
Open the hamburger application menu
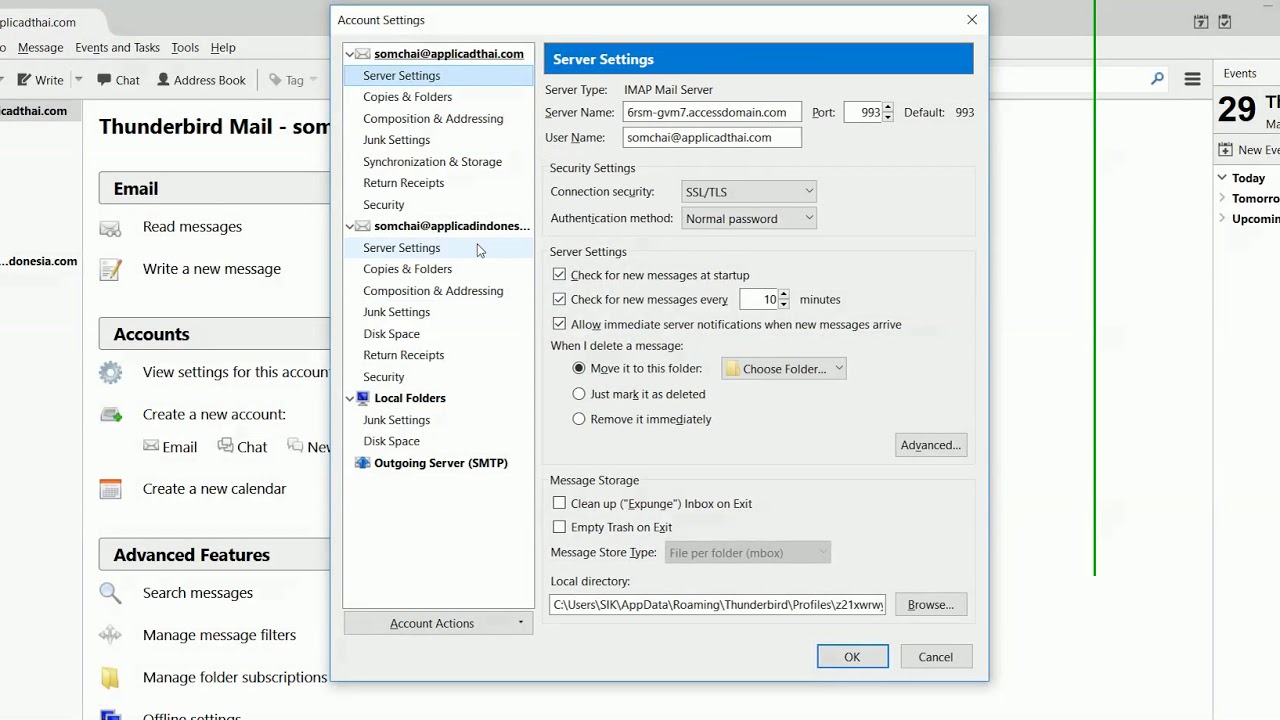pyautogui.click(x=1192, y=79)
